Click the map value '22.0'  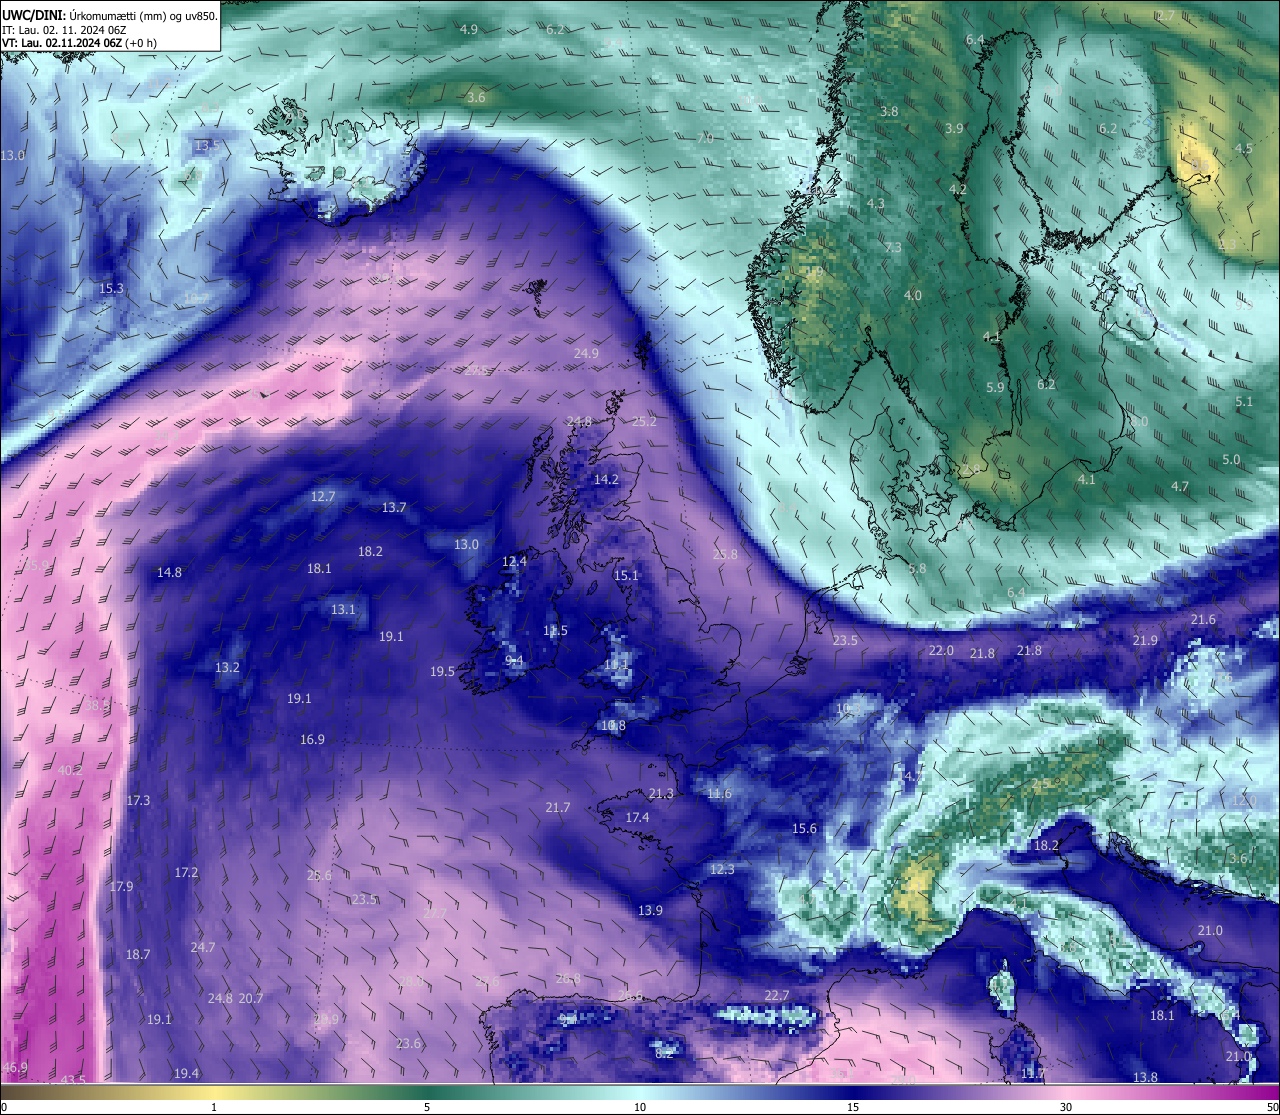point(941,651)
